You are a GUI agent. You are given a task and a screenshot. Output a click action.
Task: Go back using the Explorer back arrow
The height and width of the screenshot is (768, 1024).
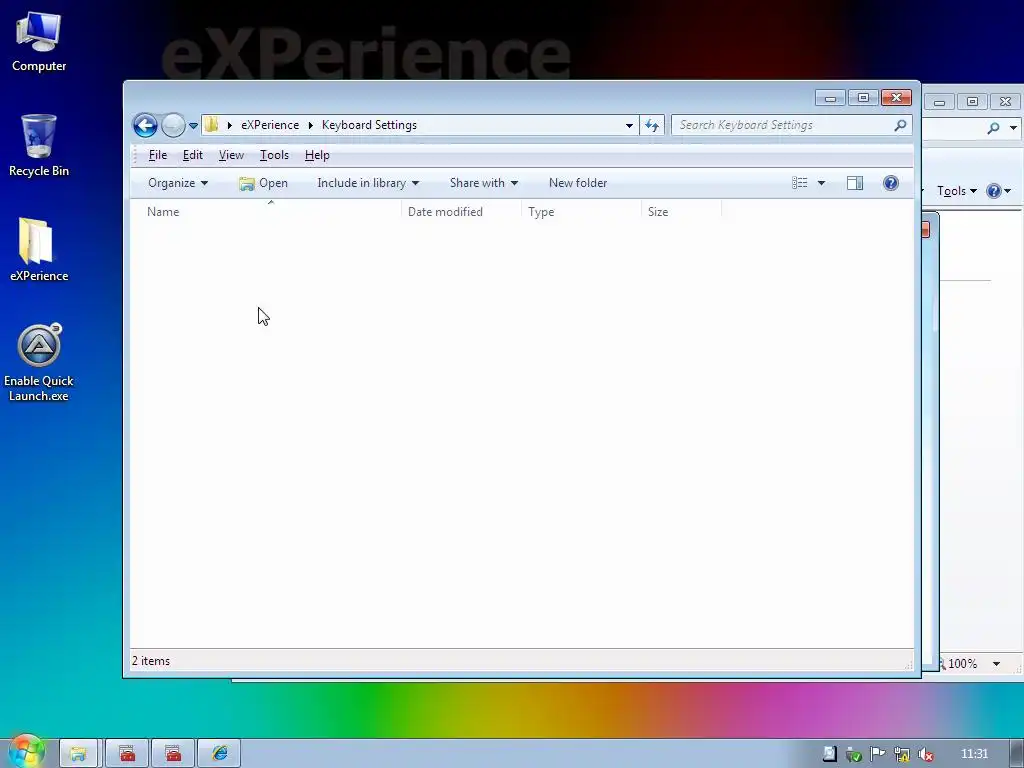(x=145, y=125)
